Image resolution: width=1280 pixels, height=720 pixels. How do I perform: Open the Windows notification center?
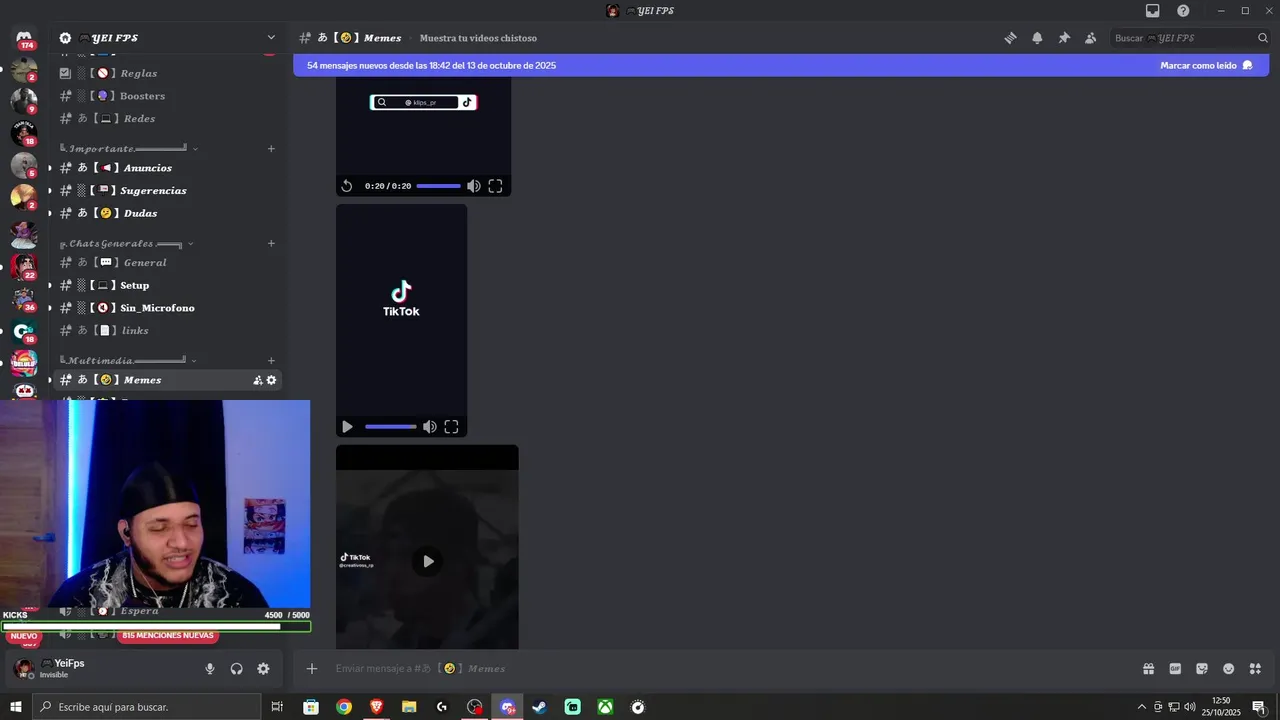point(1259,707)
